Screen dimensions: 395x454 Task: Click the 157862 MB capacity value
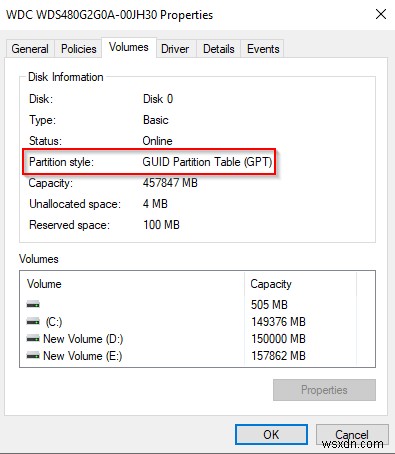coord(278,356)
